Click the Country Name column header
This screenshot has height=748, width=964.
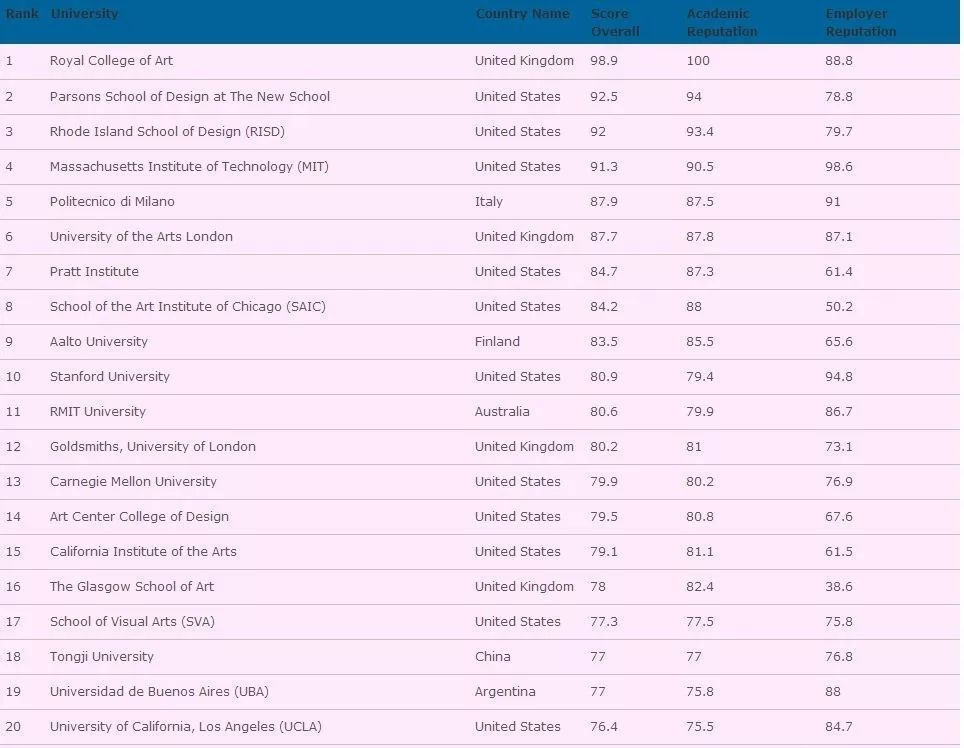[523, 14]
